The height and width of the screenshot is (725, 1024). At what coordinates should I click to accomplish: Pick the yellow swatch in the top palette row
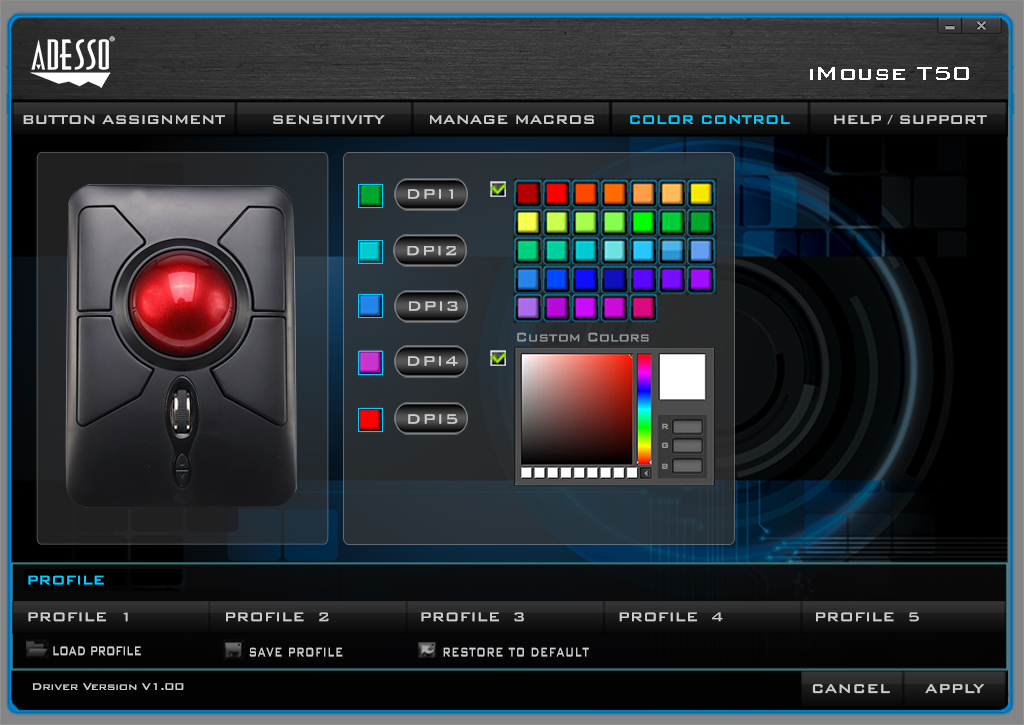[x=700, y=193]
